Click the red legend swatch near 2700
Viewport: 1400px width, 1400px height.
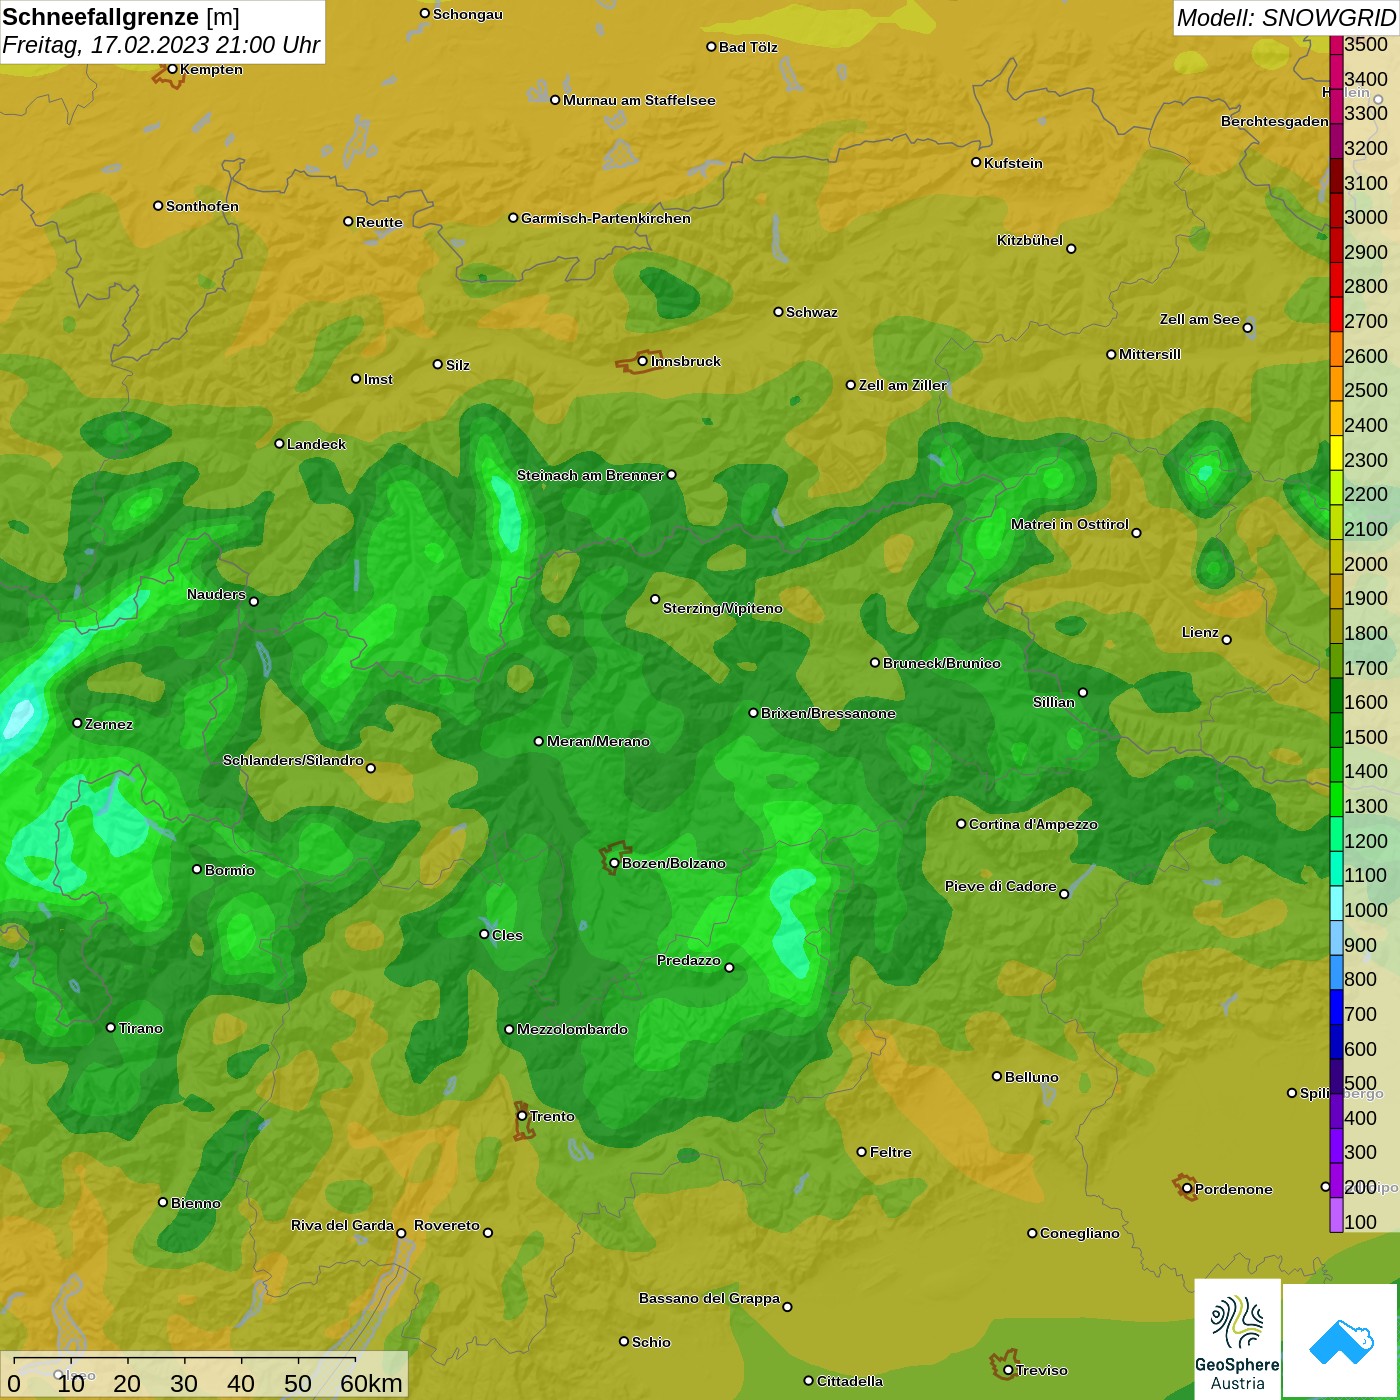tap(1336, 314)
